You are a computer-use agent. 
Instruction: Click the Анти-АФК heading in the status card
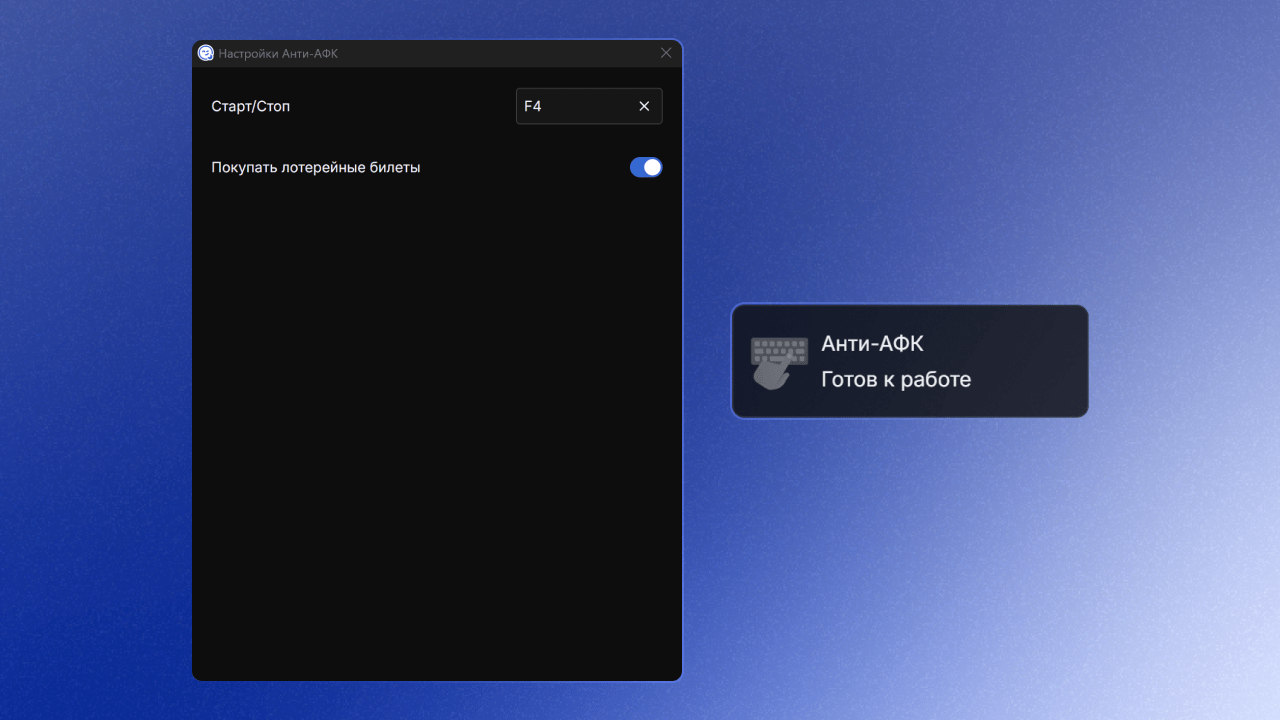click(x=872, y=343)
